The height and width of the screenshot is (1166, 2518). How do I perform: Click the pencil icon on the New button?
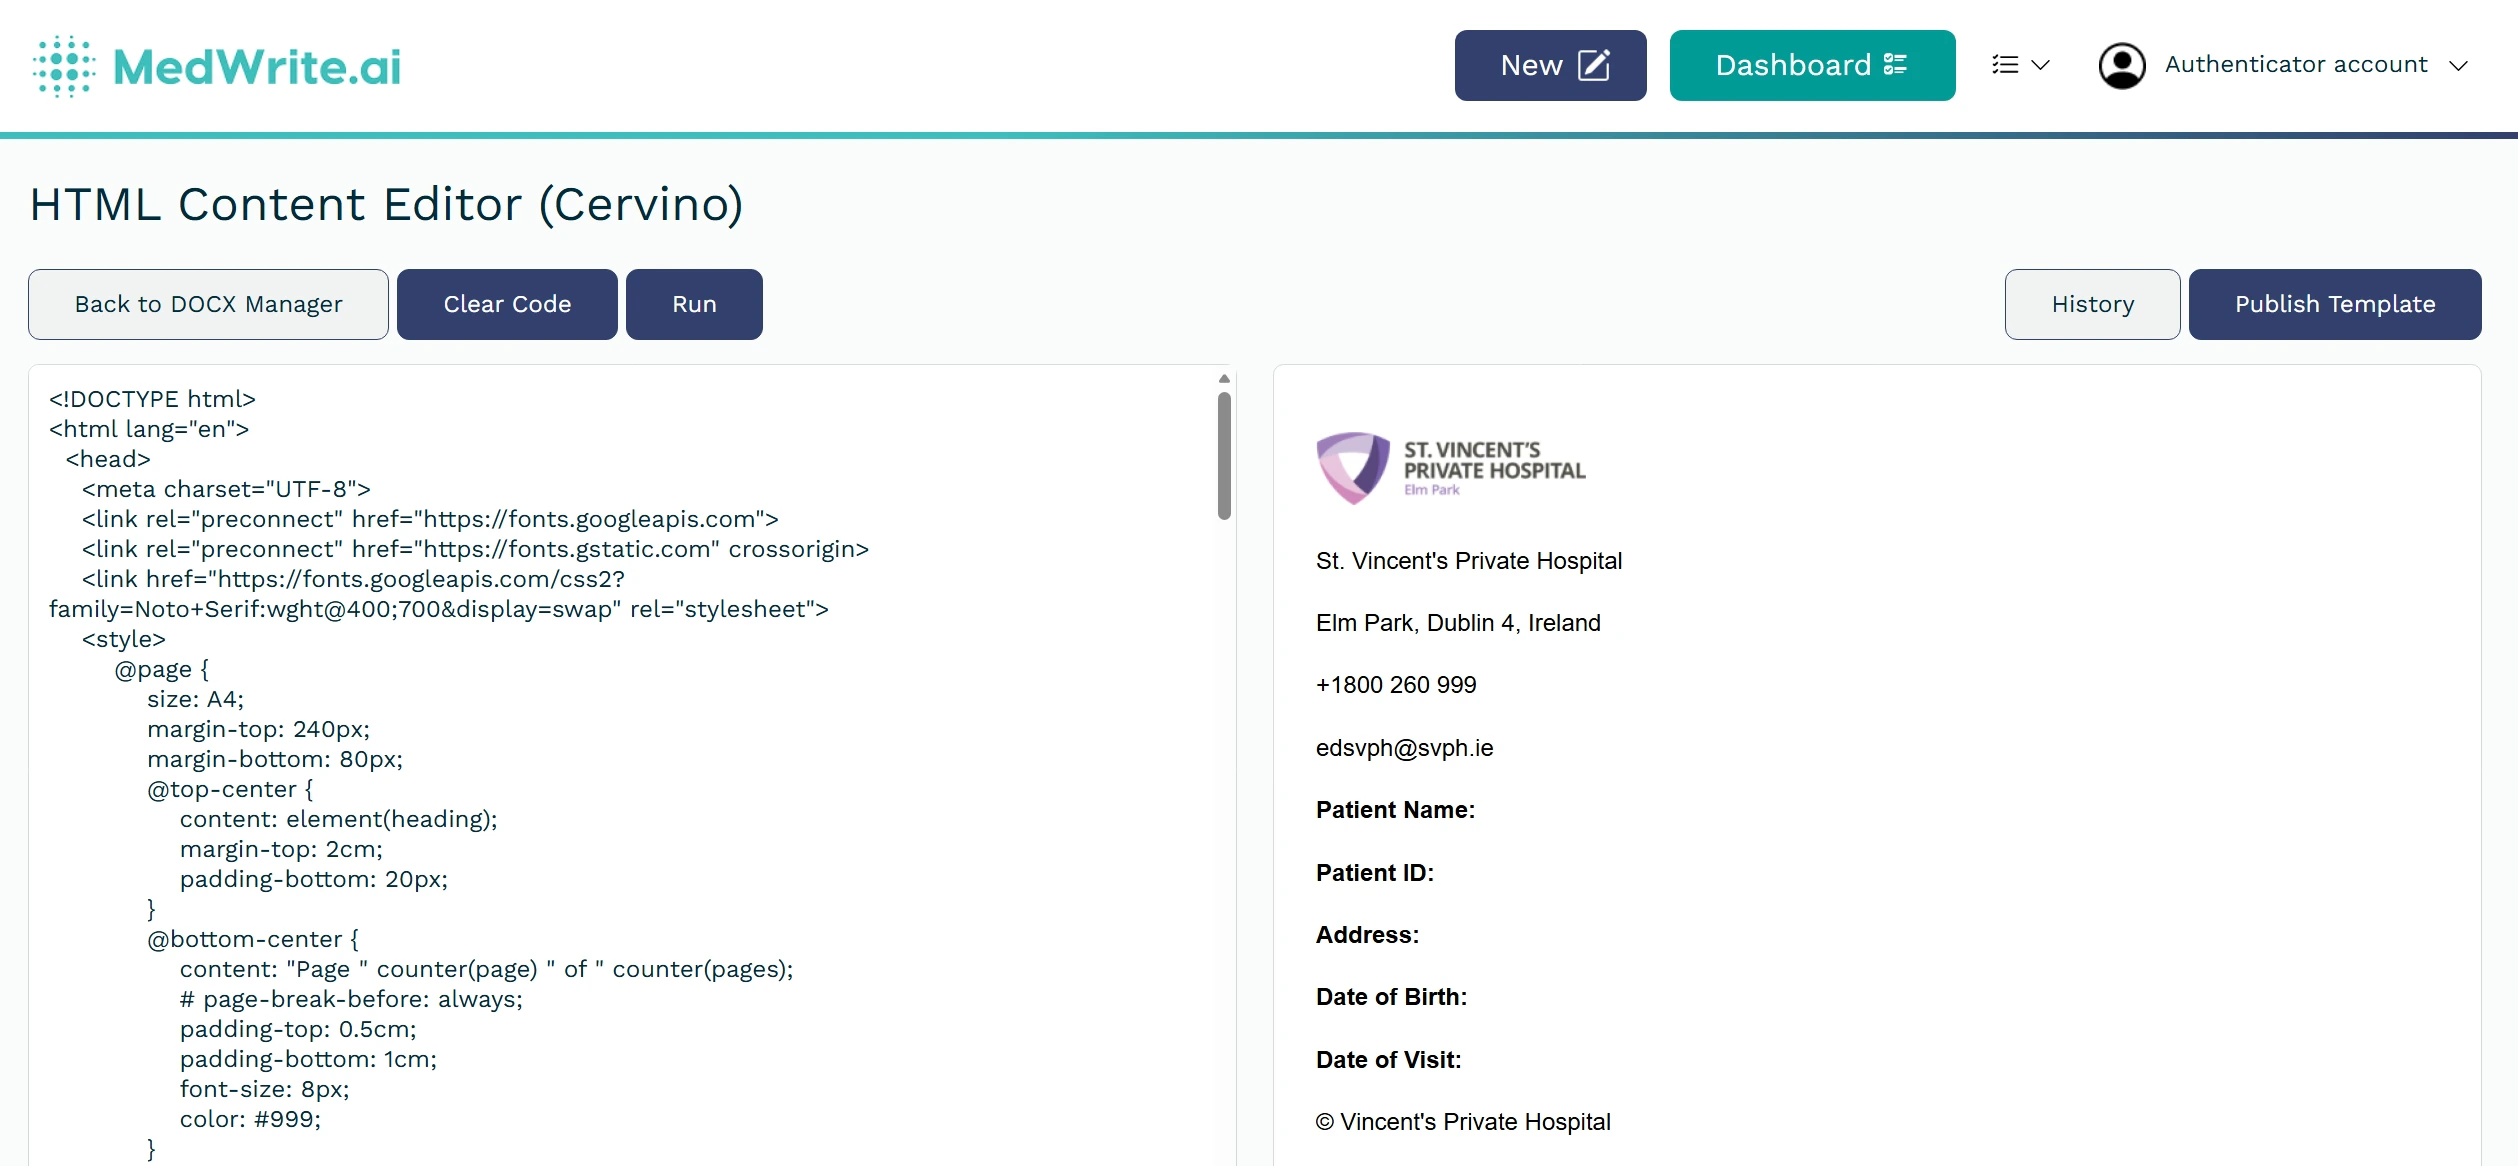(x=1594, y=64)
